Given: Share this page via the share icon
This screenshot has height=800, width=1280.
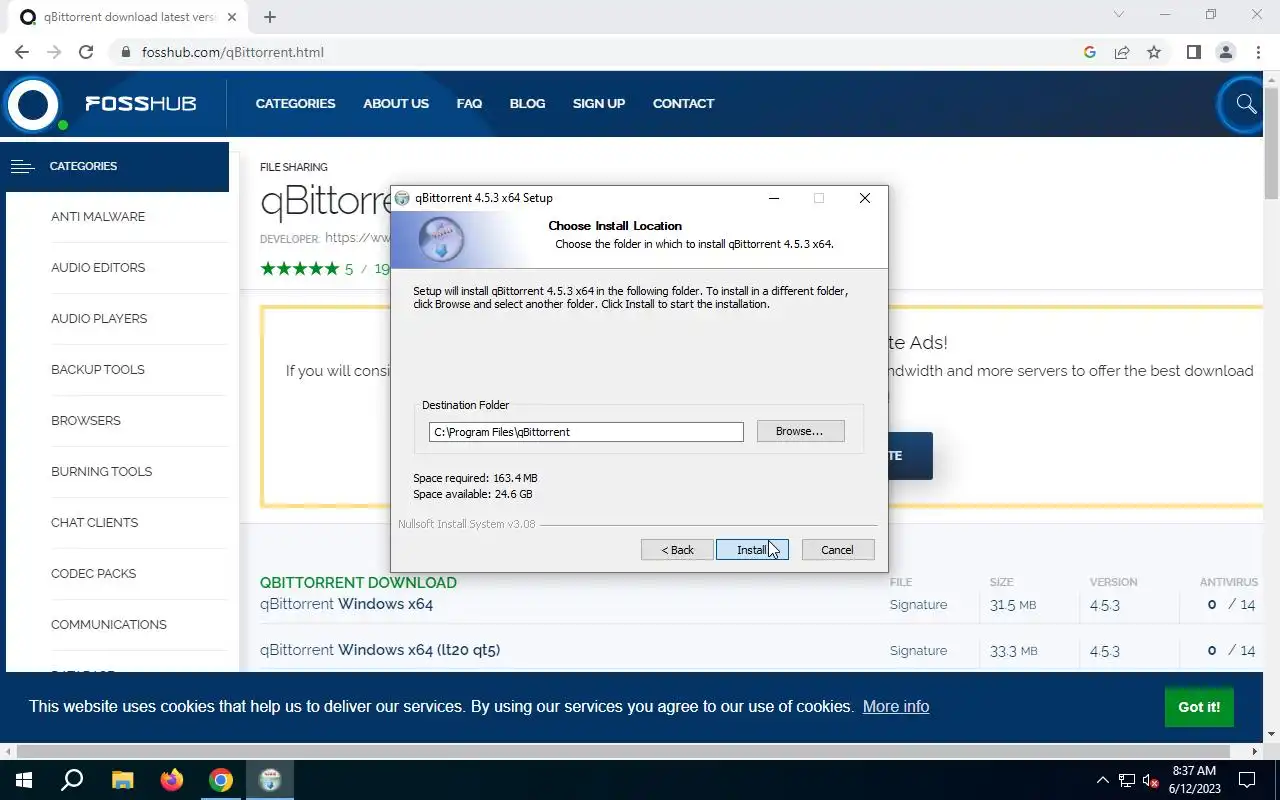Looking at the screenshot, I should (x=1122, y=52).
